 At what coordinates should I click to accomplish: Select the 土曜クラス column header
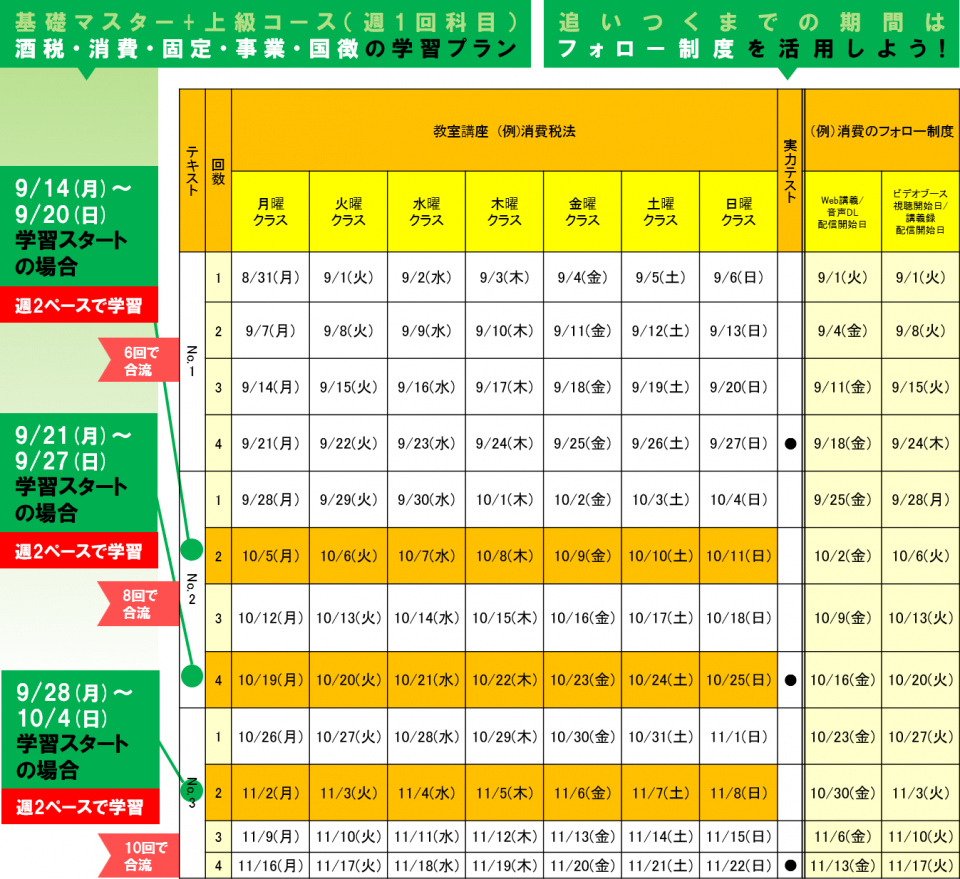[x=660, y=212]
